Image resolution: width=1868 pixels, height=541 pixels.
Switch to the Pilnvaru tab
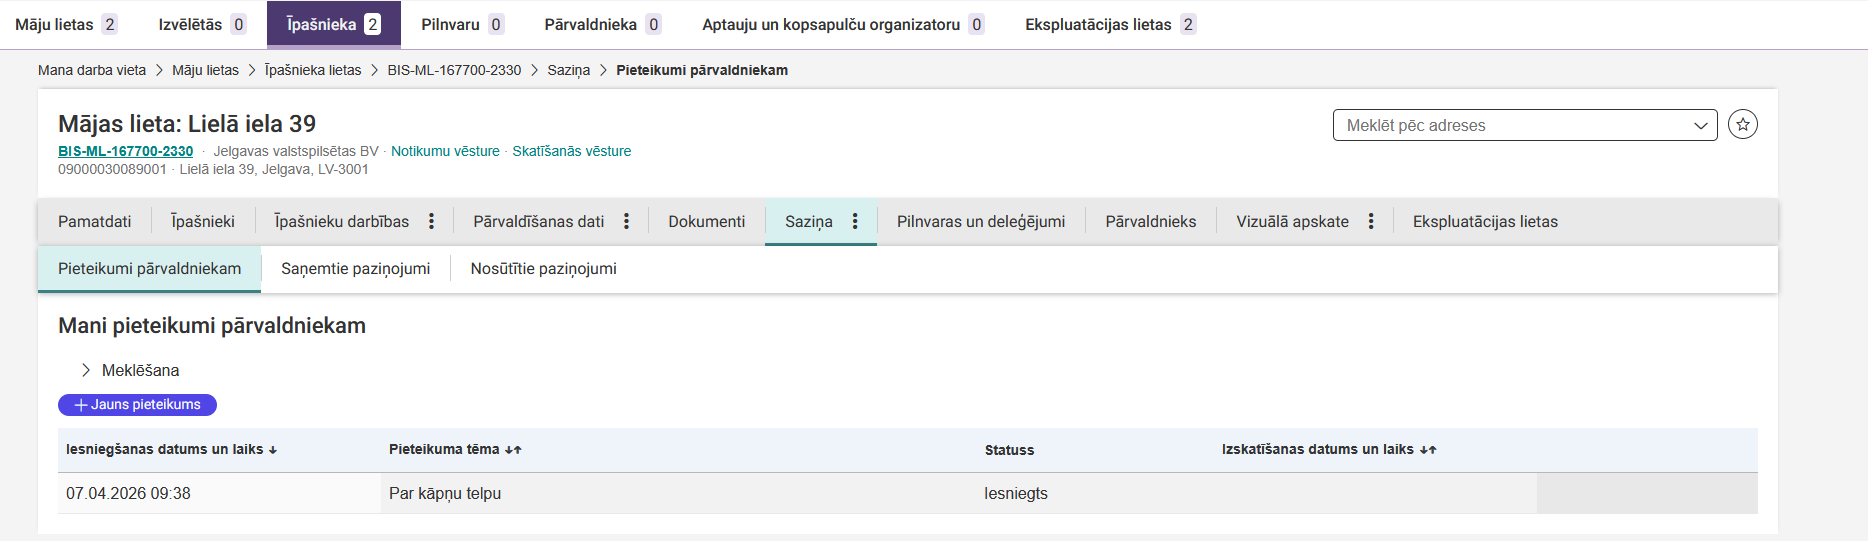(462, 24)
